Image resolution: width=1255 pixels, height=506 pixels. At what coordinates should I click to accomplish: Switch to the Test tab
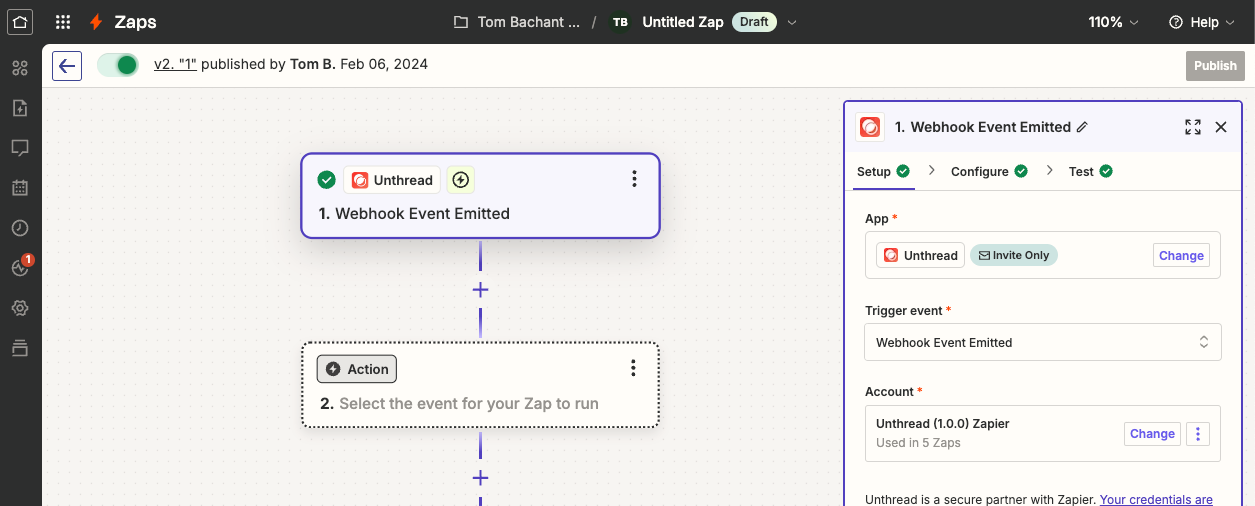click(1090, 171)
